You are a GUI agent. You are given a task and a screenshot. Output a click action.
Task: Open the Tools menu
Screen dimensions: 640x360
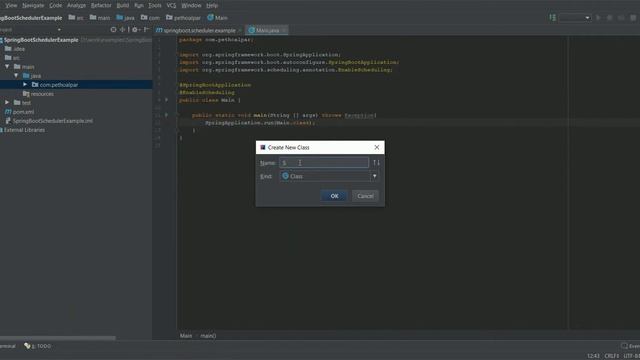(x=155, y=5)
